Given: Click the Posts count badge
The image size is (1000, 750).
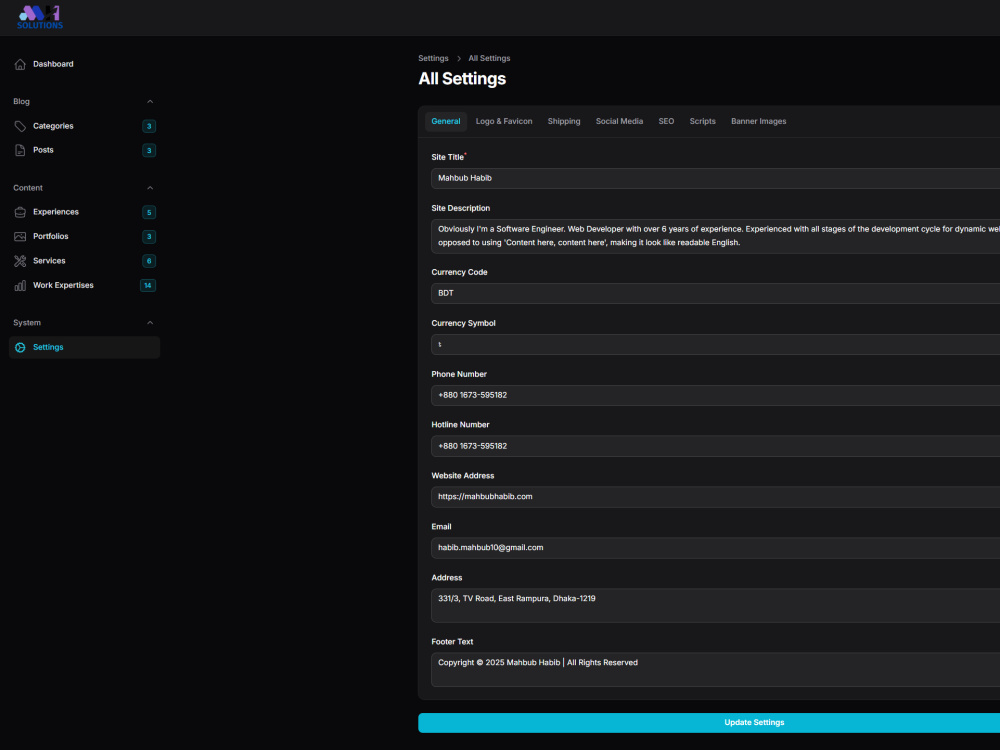Looking at the screenshot, I should pos(149,151).
